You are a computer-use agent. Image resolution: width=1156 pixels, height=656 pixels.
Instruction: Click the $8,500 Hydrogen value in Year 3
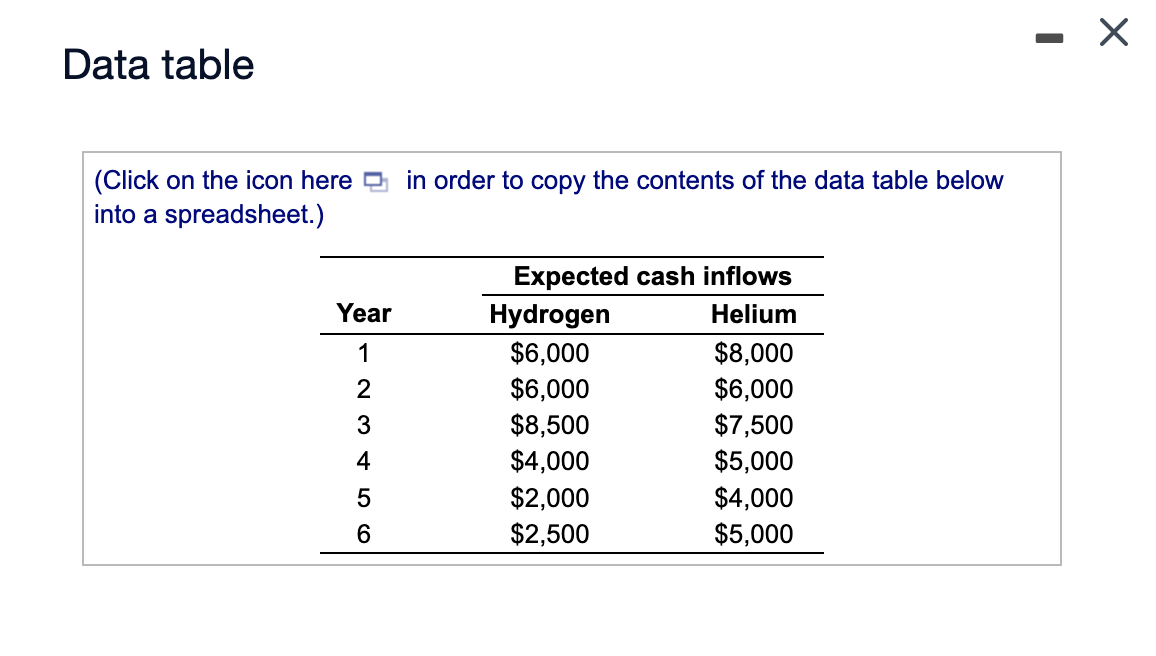pos(550,425)
